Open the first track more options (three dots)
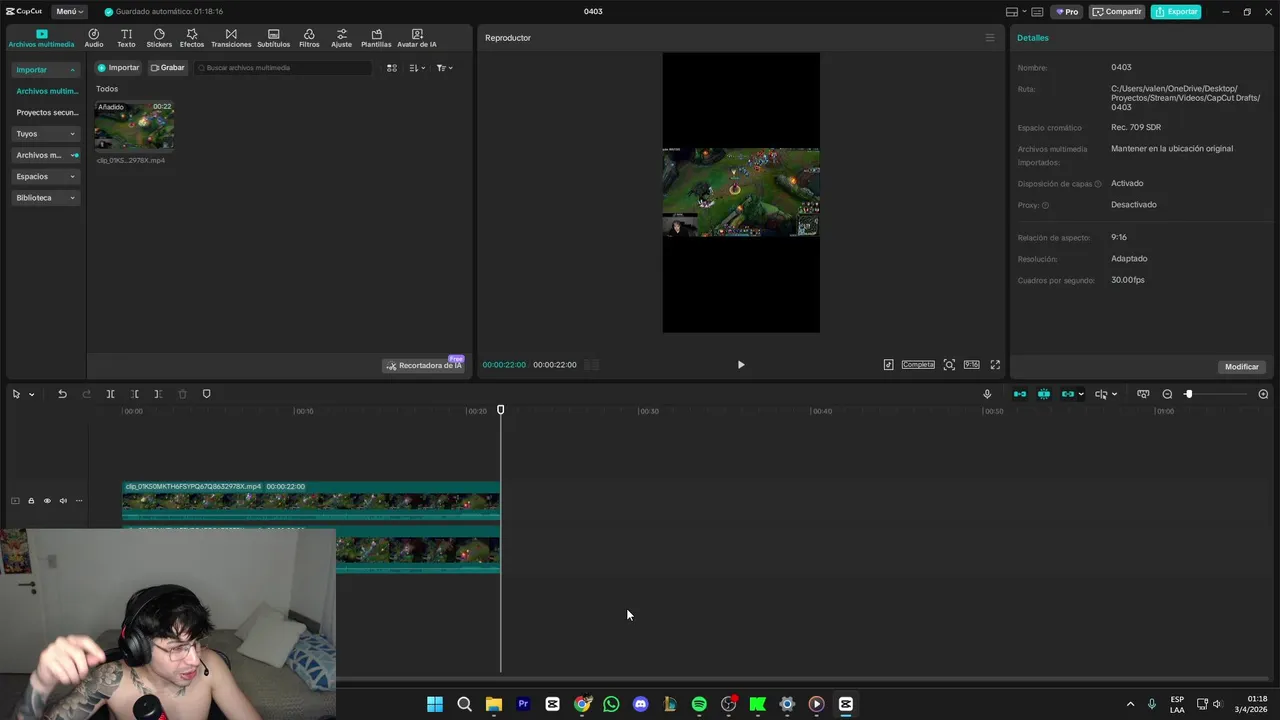 click(x=79, y=501)
